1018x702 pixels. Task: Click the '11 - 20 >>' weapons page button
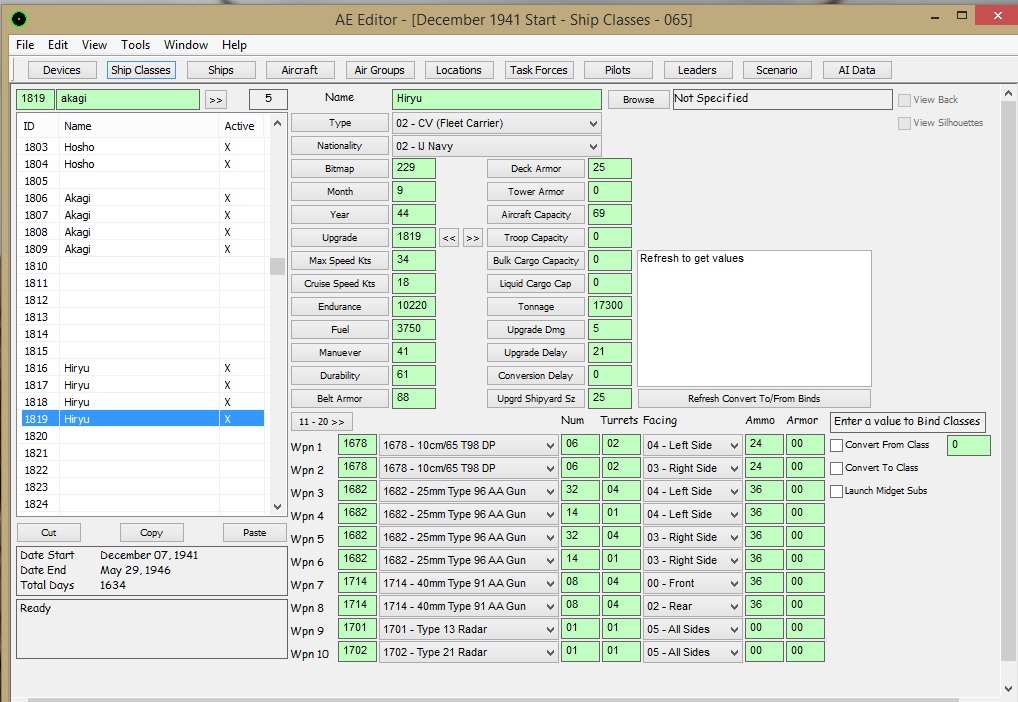323,422
